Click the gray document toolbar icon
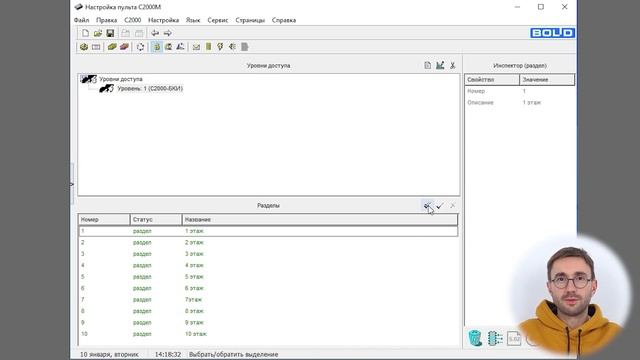640x360 pixels. click(x=244, y=47)
